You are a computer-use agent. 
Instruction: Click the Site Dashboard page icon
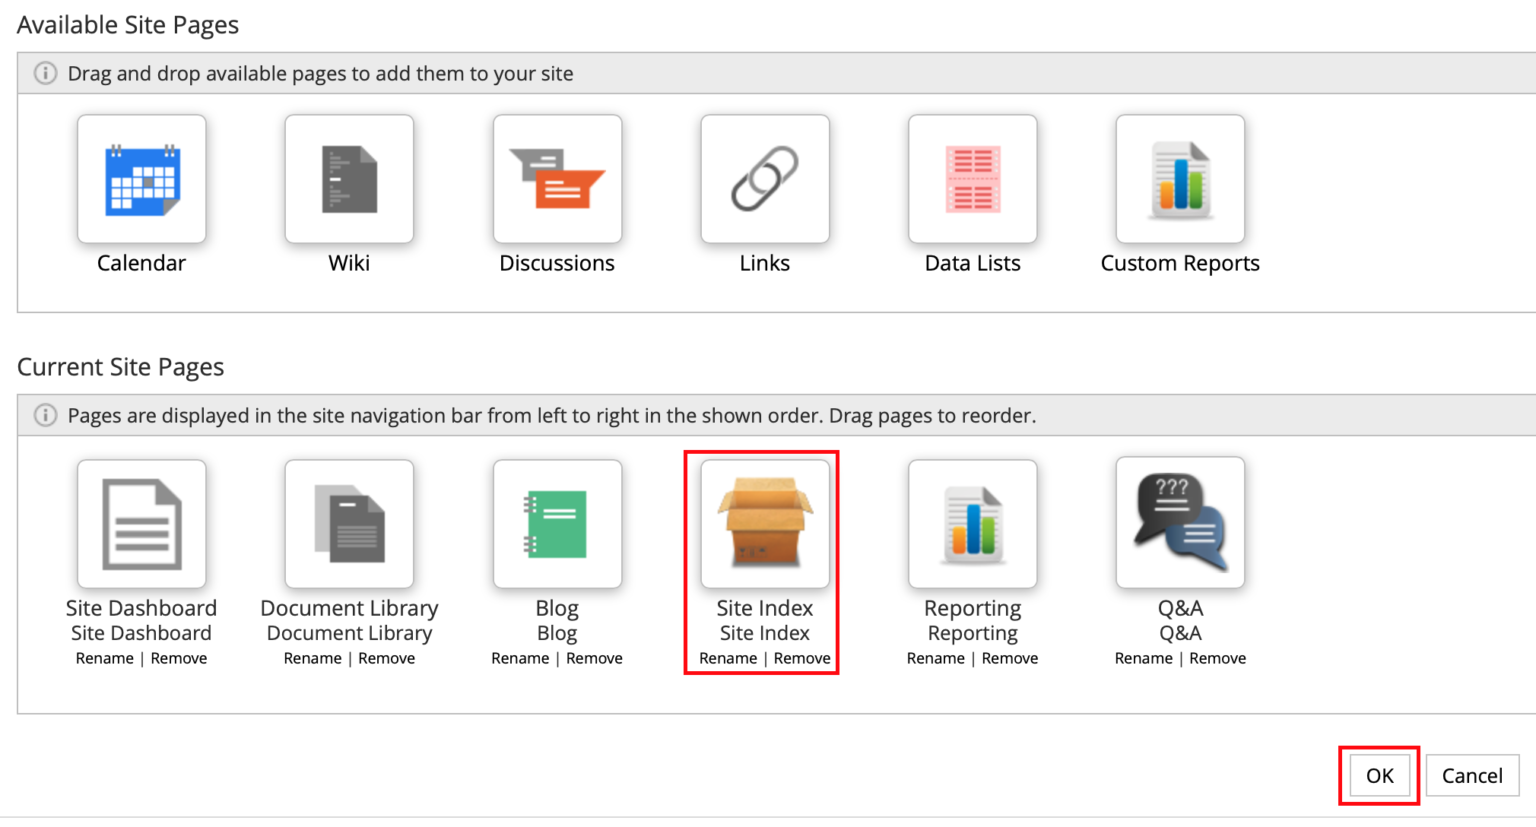(x=141, y=522)
